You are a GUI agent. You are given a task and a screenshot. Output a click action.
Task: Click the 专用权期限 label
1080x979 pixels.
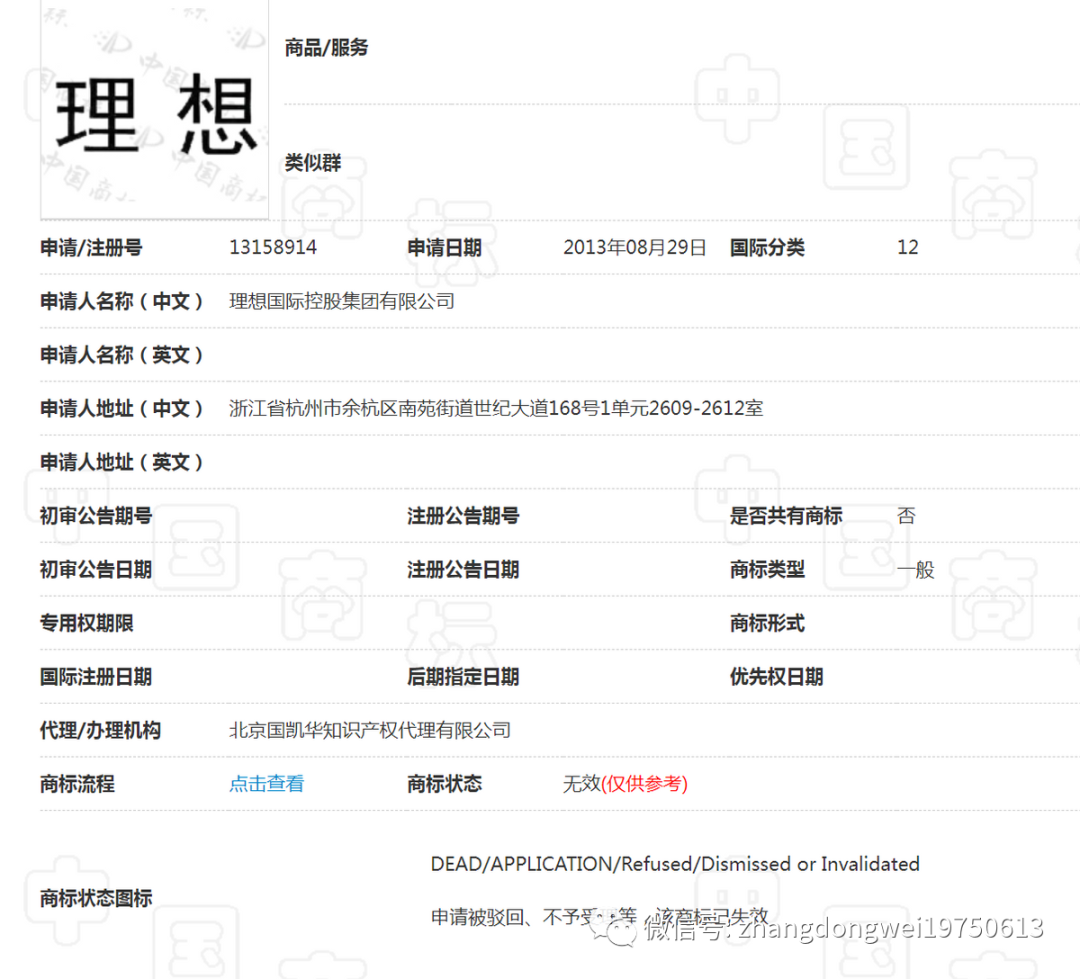(x=87, y=624)
